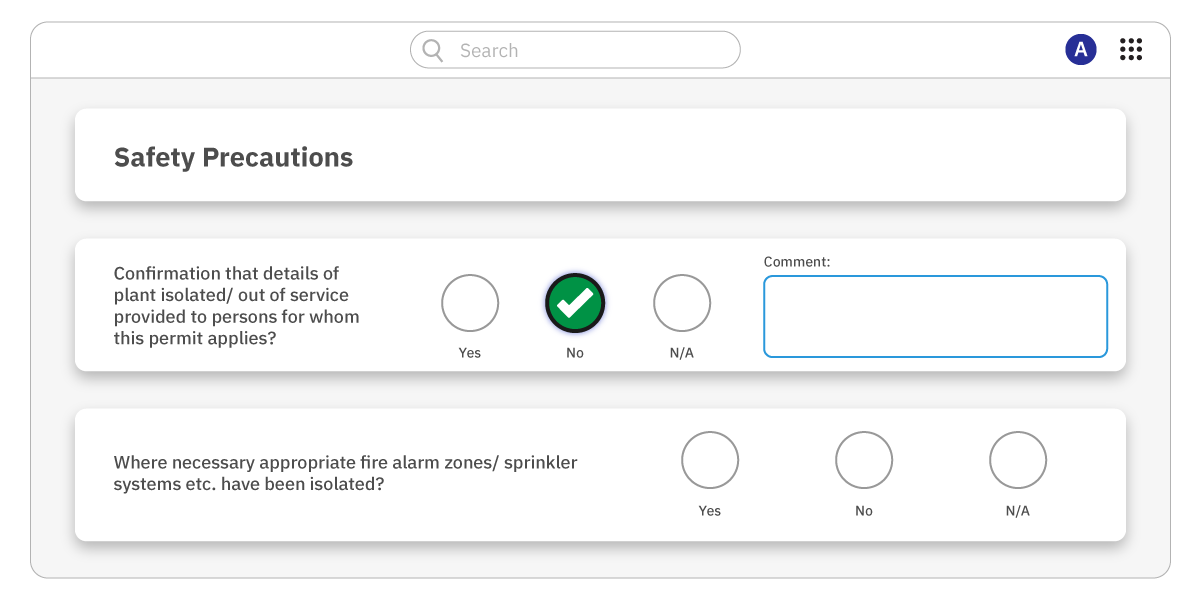Viewport: 1201px width, 600px height.
Task: Click the Safety Precautions heading
Action: pyautogui.click(x=233, y=157)
